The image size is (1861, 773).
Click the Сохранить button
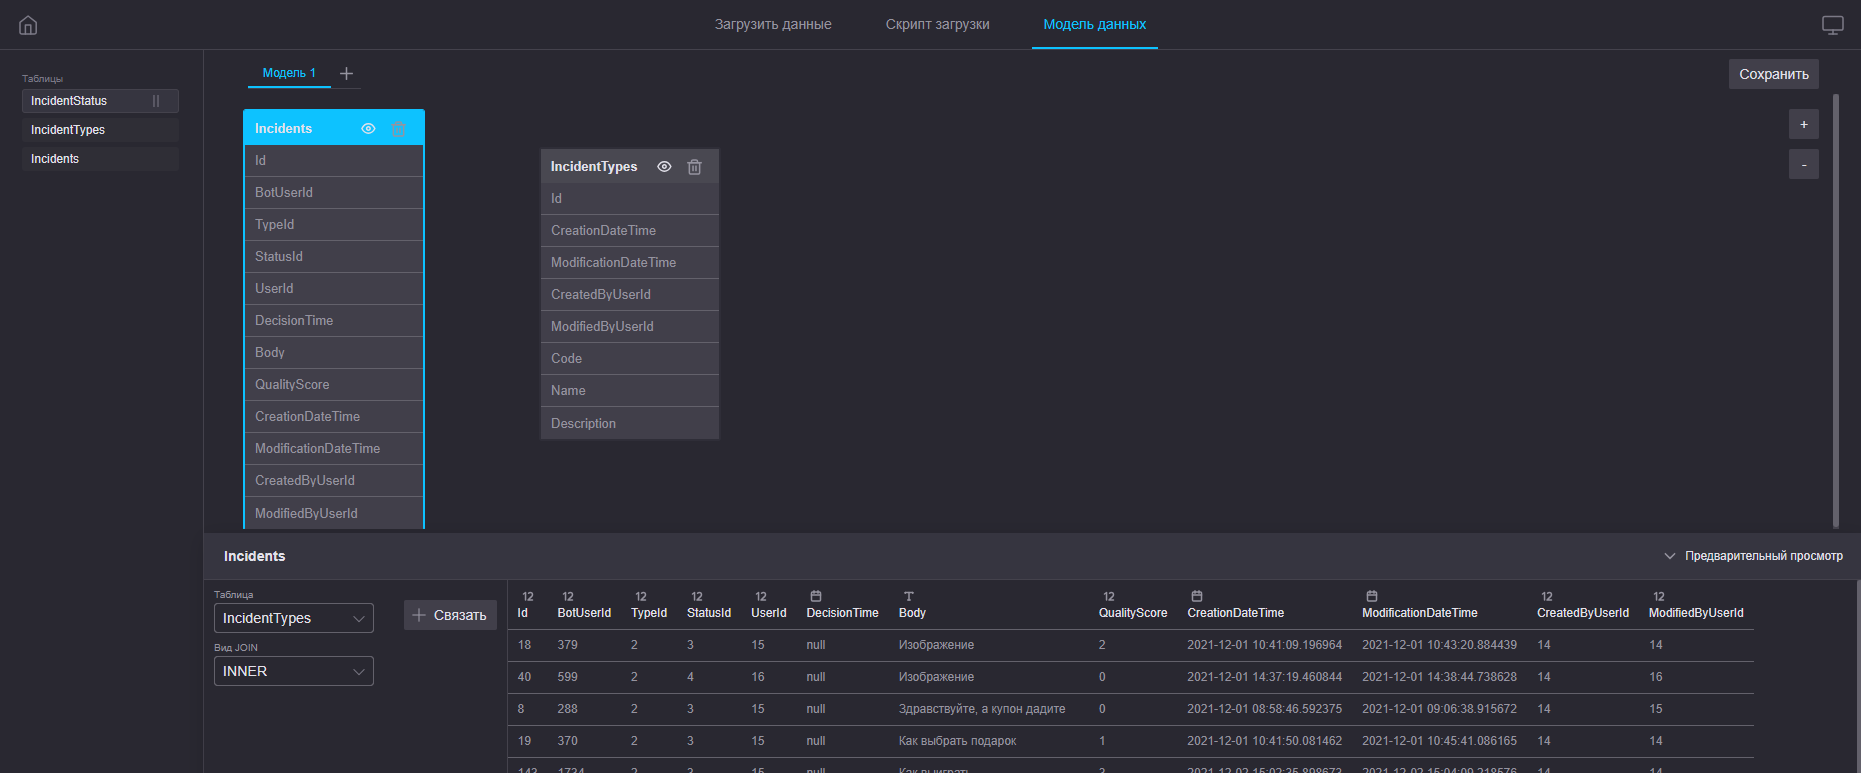1774,74
